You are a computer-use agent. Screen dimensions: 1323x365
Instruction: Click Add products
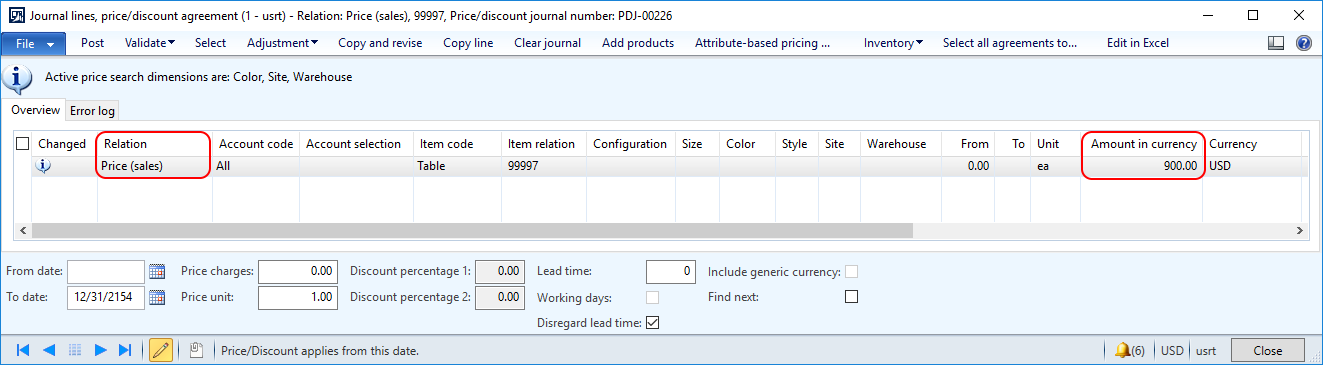[x=638, y=43]
